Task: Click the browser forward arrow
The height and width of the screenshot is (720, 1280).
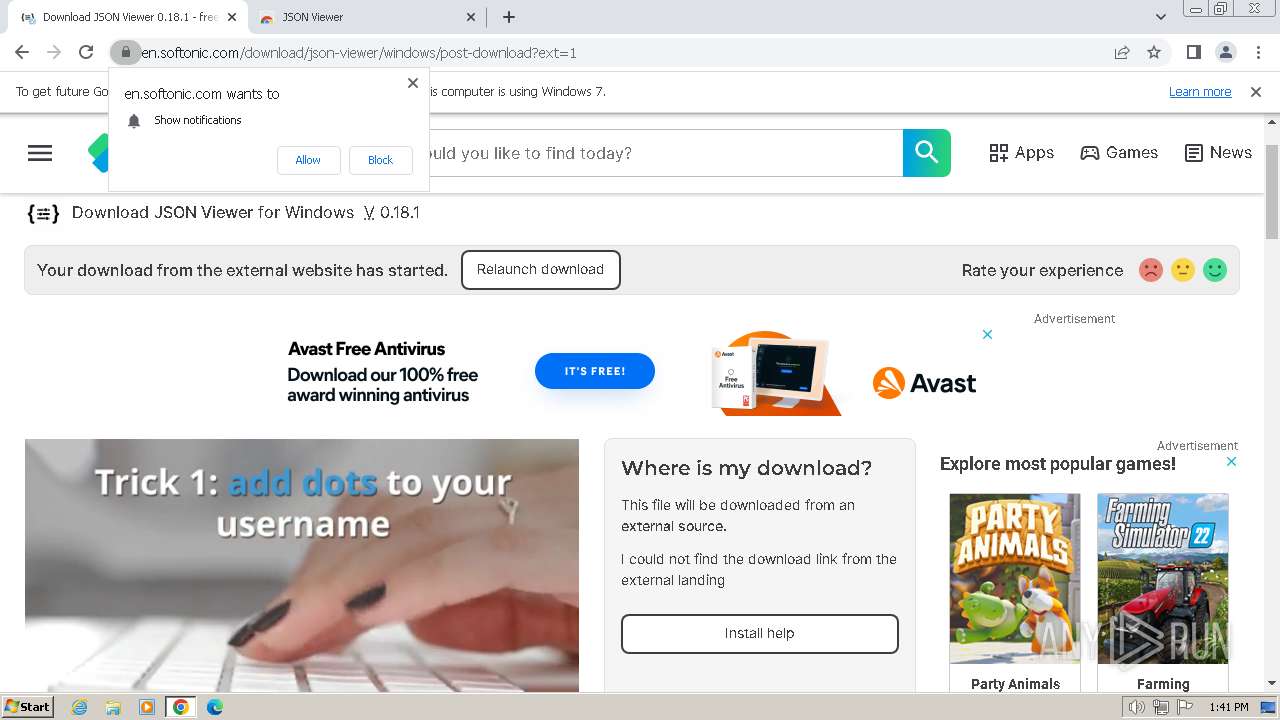Action: click(54, 52)
